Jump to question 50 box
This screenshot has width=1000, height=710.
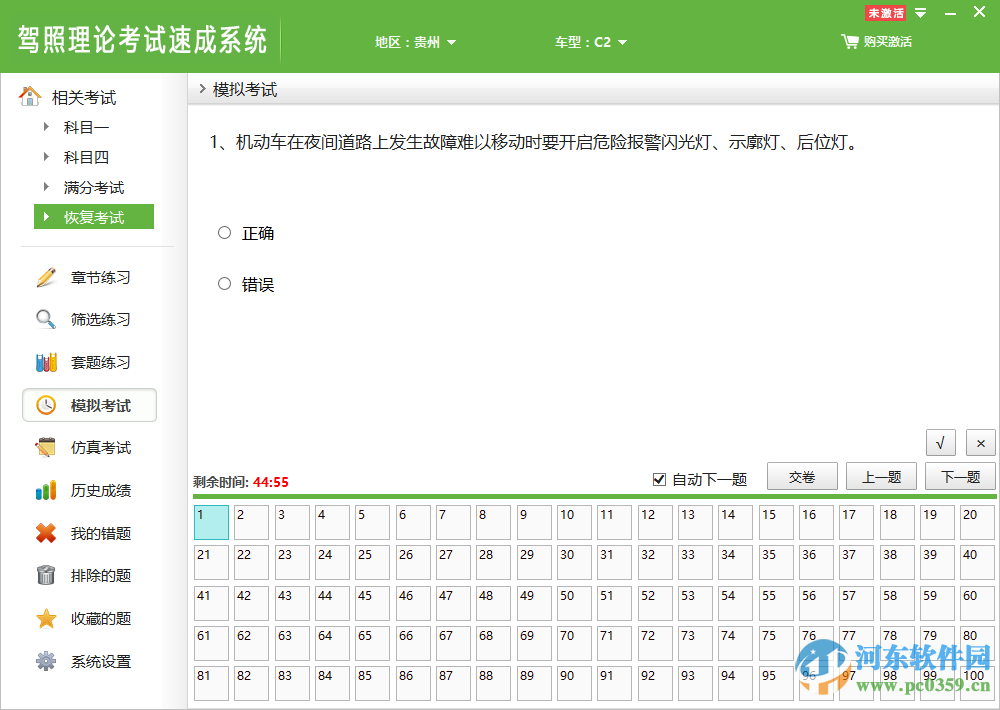pyautogui.click(x=574, y=603)
